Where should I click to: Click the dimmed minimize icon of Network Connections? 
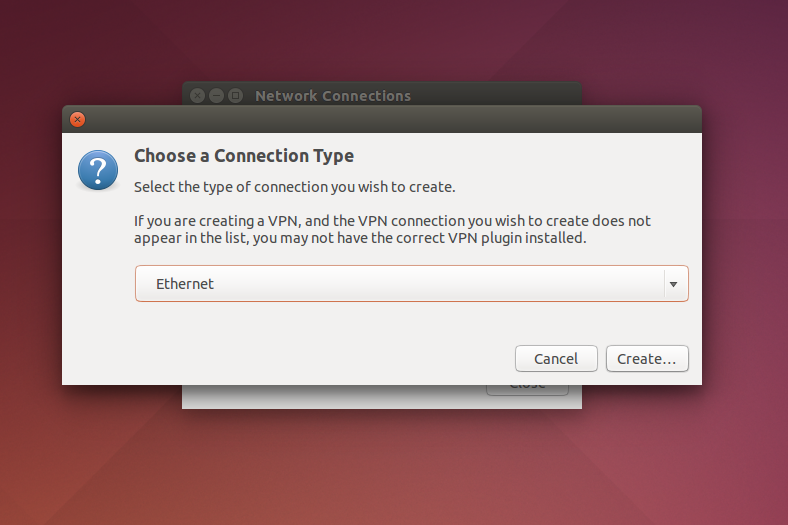coord(216,95)
